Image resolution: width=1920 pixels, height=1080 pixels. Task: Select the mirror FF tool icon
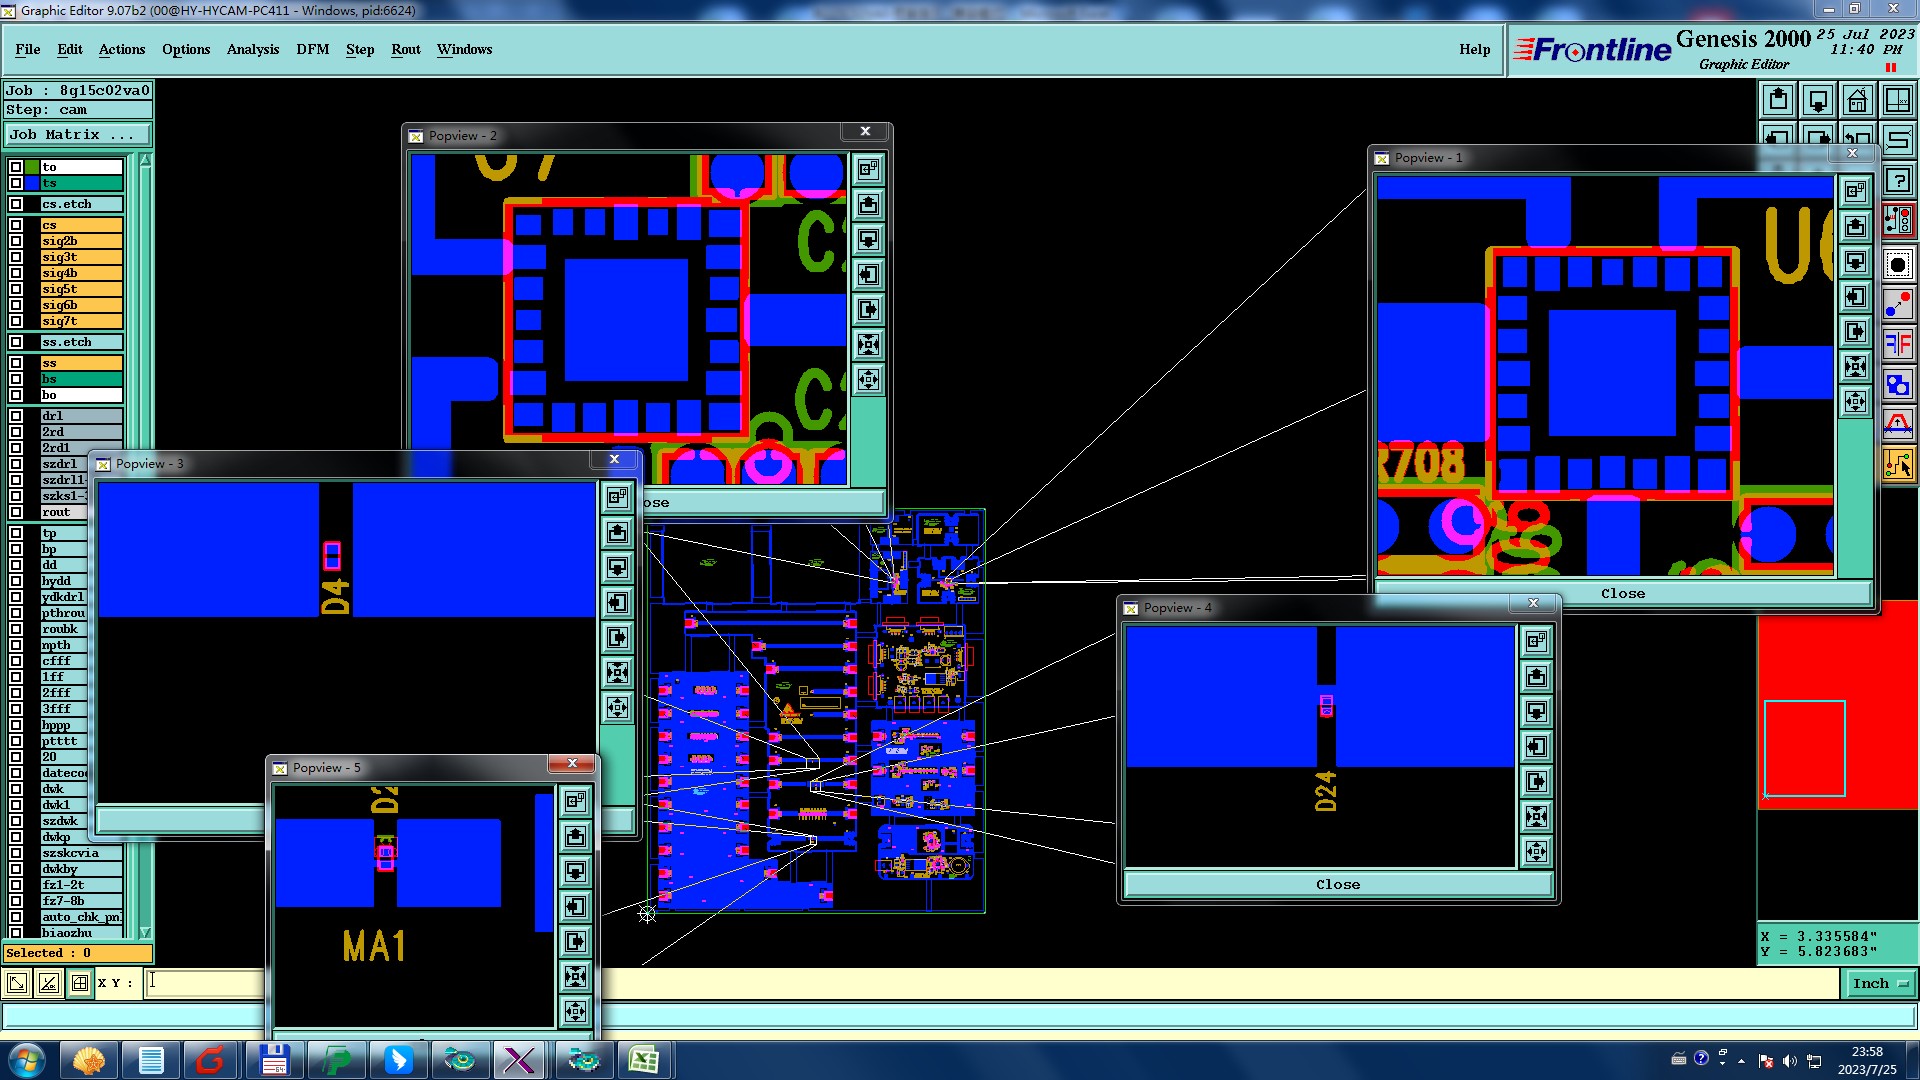click(x=1897, y=345)
